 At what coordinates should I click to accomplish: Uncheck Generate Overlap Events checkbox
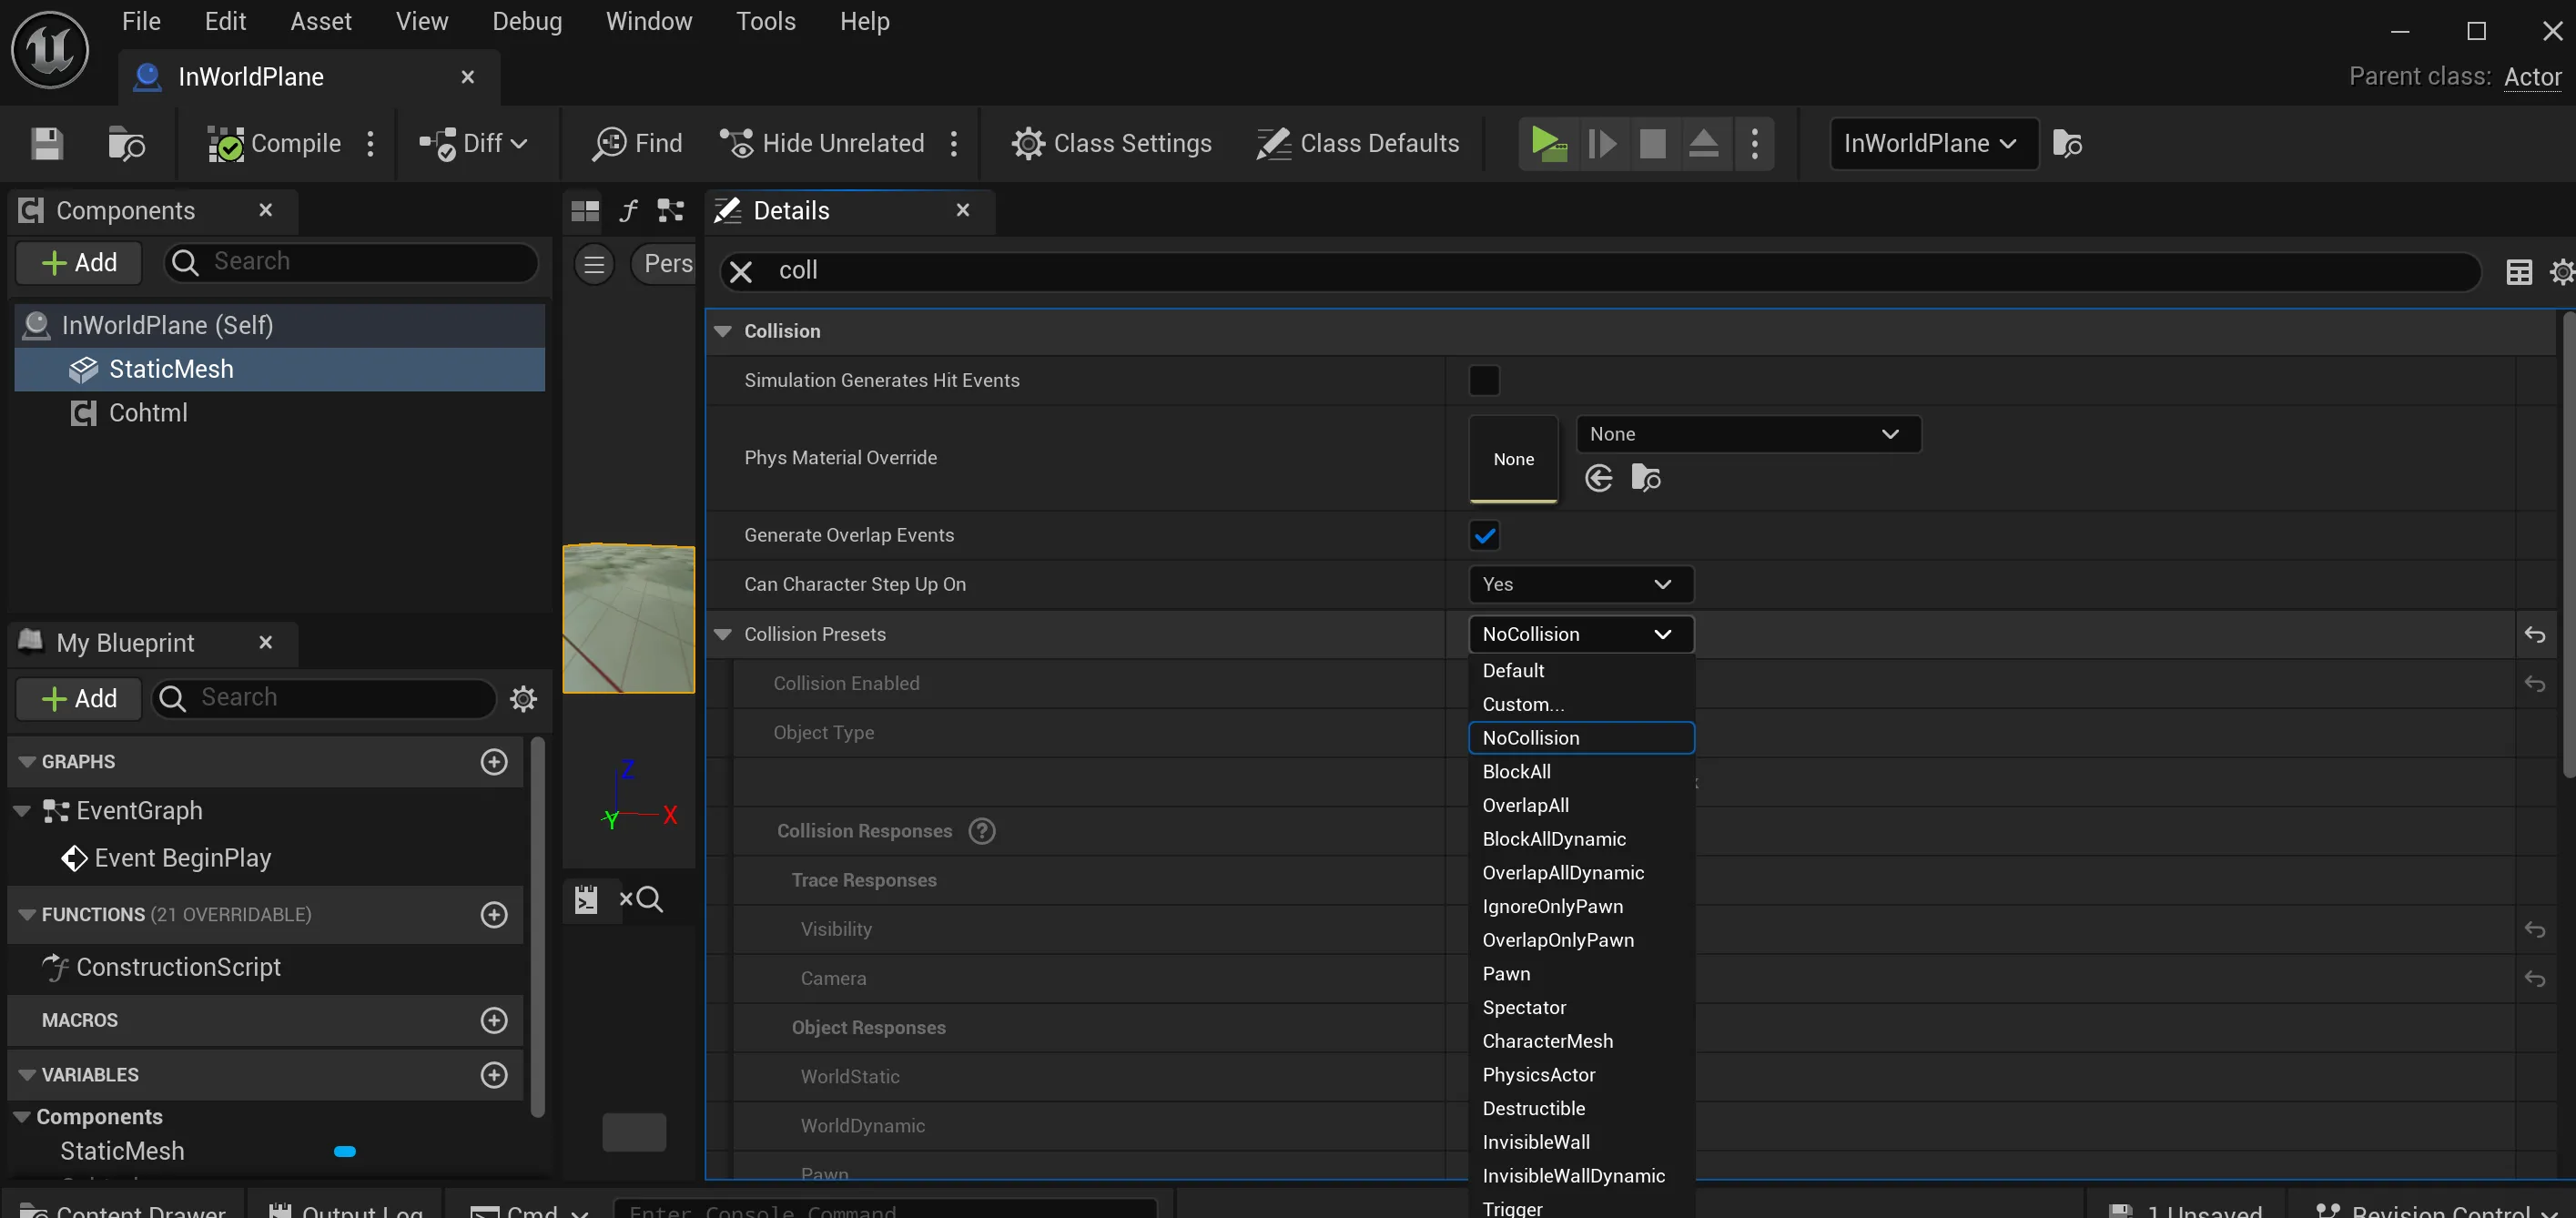1483,536
